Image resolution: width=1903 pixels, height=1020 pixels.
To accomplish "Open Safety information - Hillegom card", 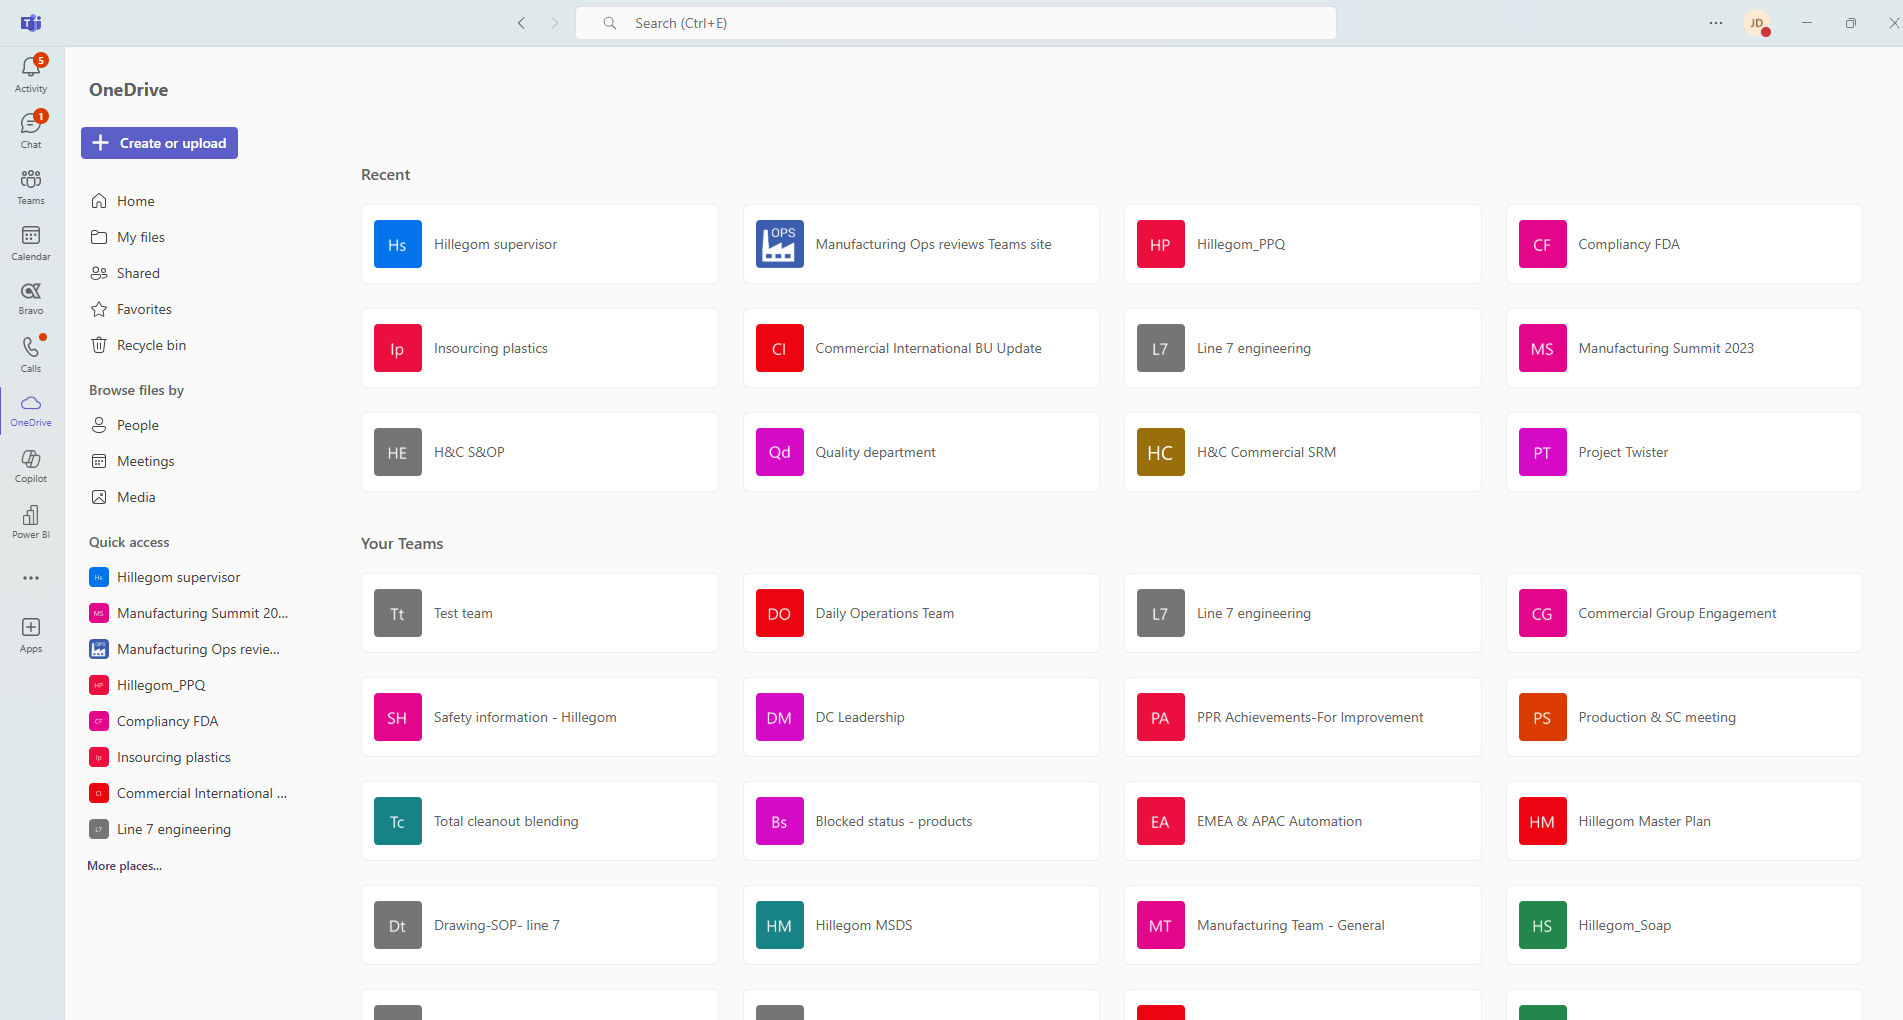I will [540, 717].
